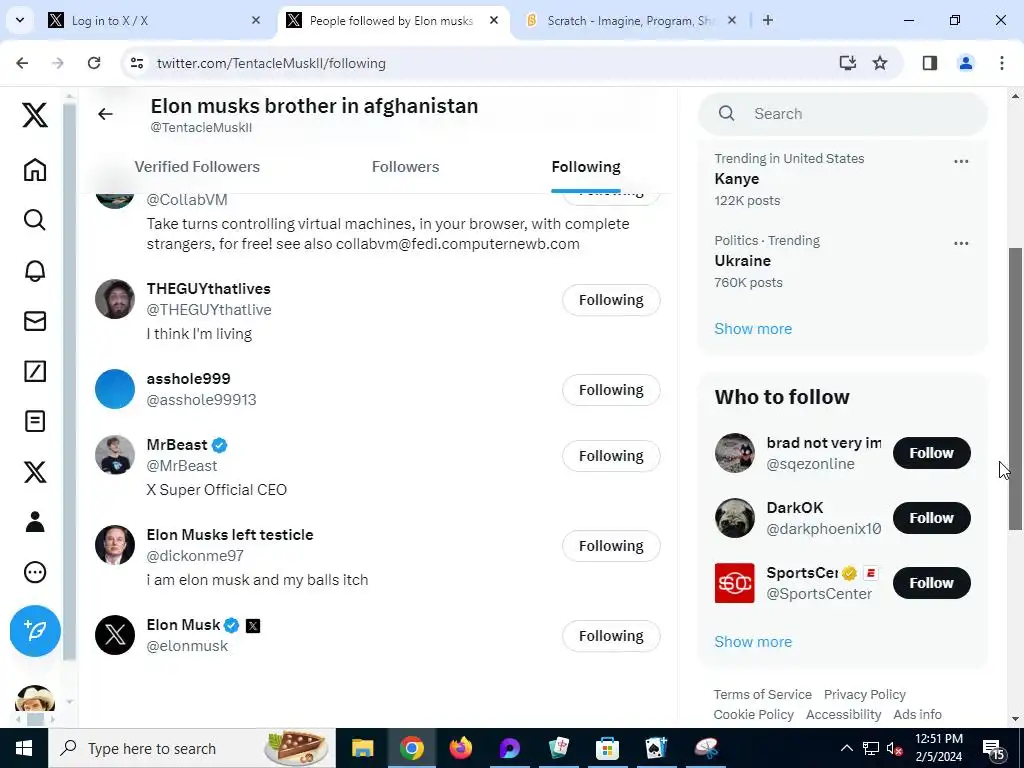The image size is (1024, 768).
Task: Open File Explorer in taskbar
Action: coord(362,748)
